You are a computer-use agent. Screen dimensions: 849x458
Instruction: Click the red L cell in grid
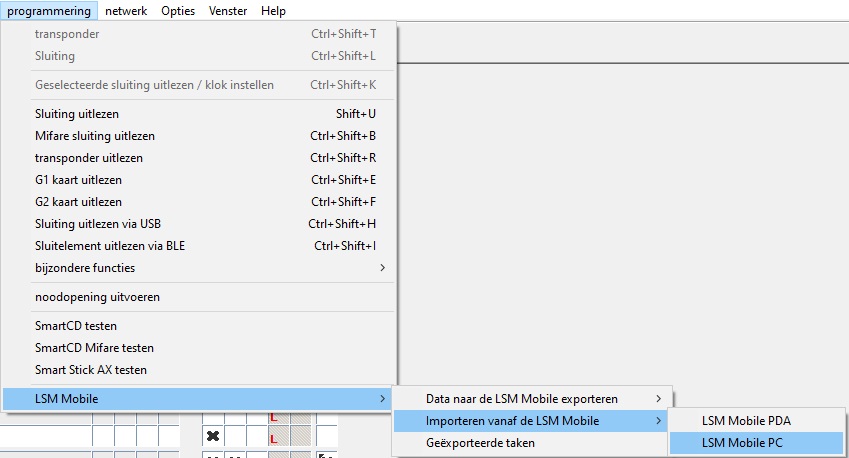click(273, 438)
